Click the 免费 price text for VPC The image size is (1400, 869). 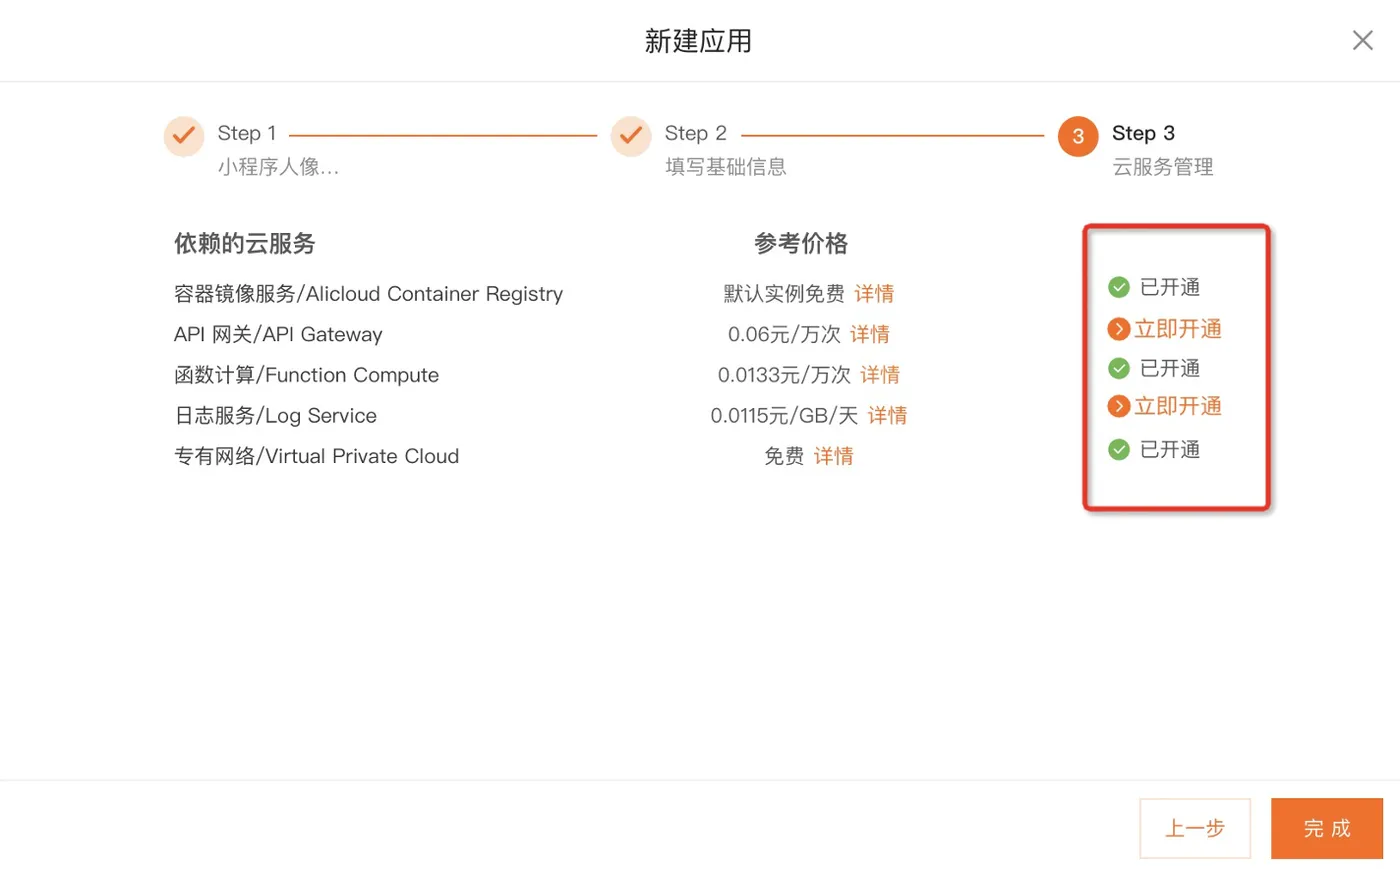click(784, 456)
